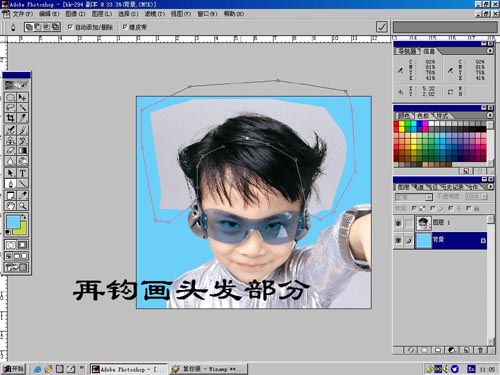500x375 pixels.
Task: Open the Window menu
Action: coord(207,14)
